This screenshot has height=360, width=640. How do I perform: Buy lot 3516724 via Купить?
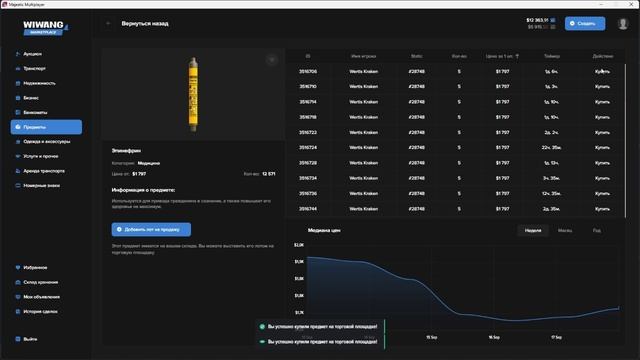[602, 148]
